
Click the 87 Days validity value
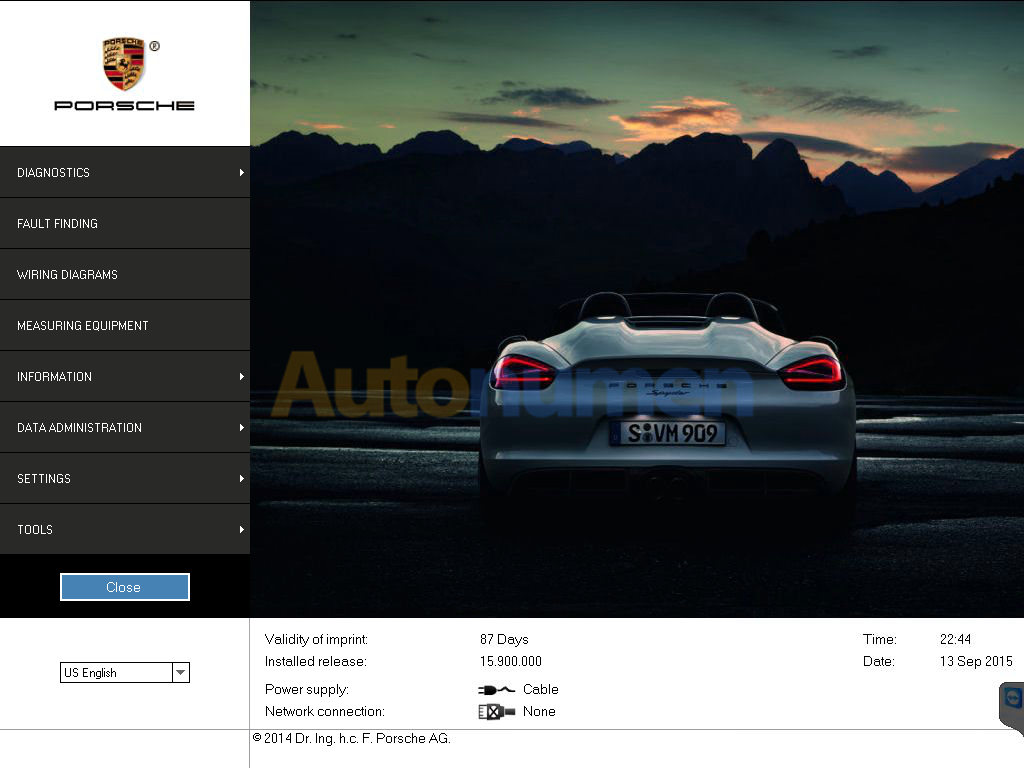tap(504, 640)
